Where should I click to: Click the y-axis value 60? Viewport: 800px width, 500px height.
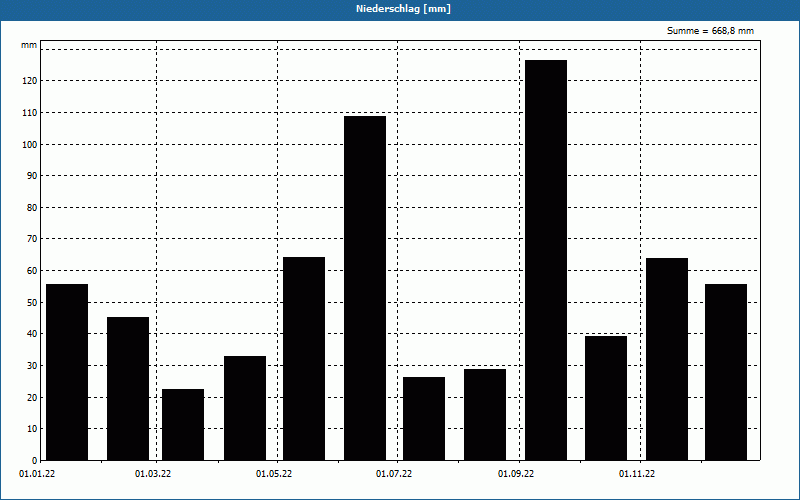tap(33, 271)
